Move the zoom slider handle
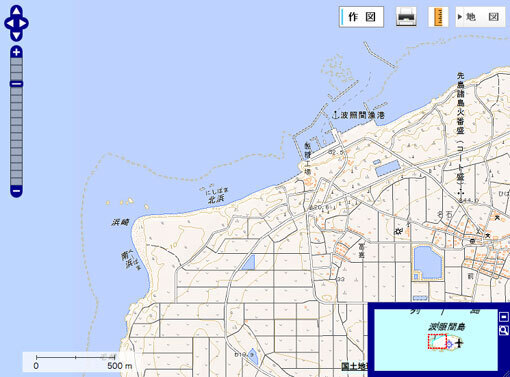Screen dimensions: 510x377 (x=16, y=84)
